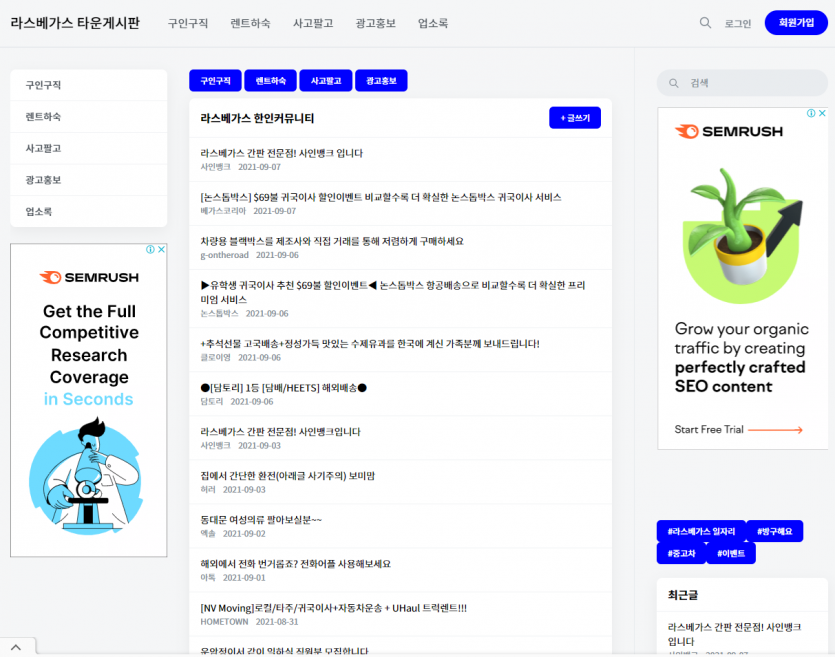835x657 pixels.
Task: Choose 사고팔고 in the left sidebar menu
Action: click(x=44, y=148)
